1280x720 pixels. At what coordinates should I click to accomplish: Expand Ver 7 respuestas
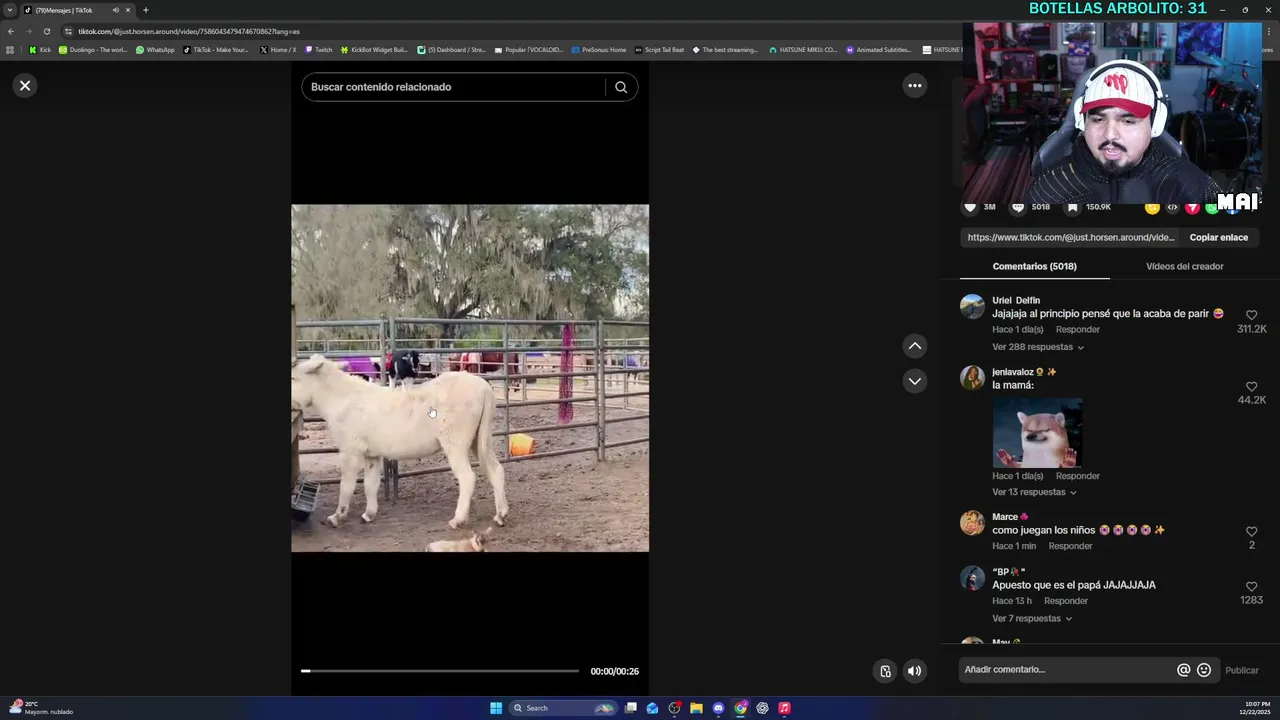click(x=1032, y=618)
